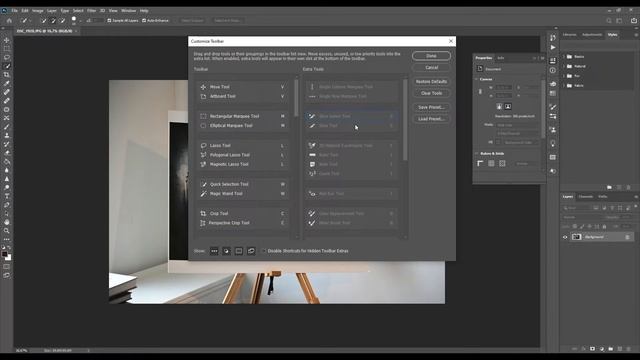
Task: Click the Play actions icon in panel dock
Action: click(x=553, y=47)
